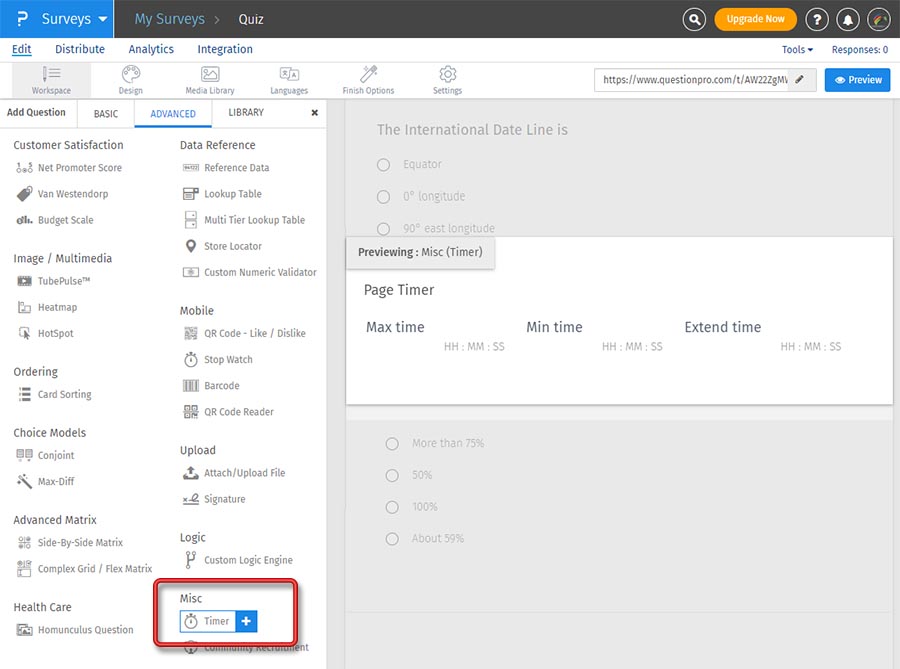
Task: Switch to the LIBRARY tab
Action: click(x=246, y=113)
